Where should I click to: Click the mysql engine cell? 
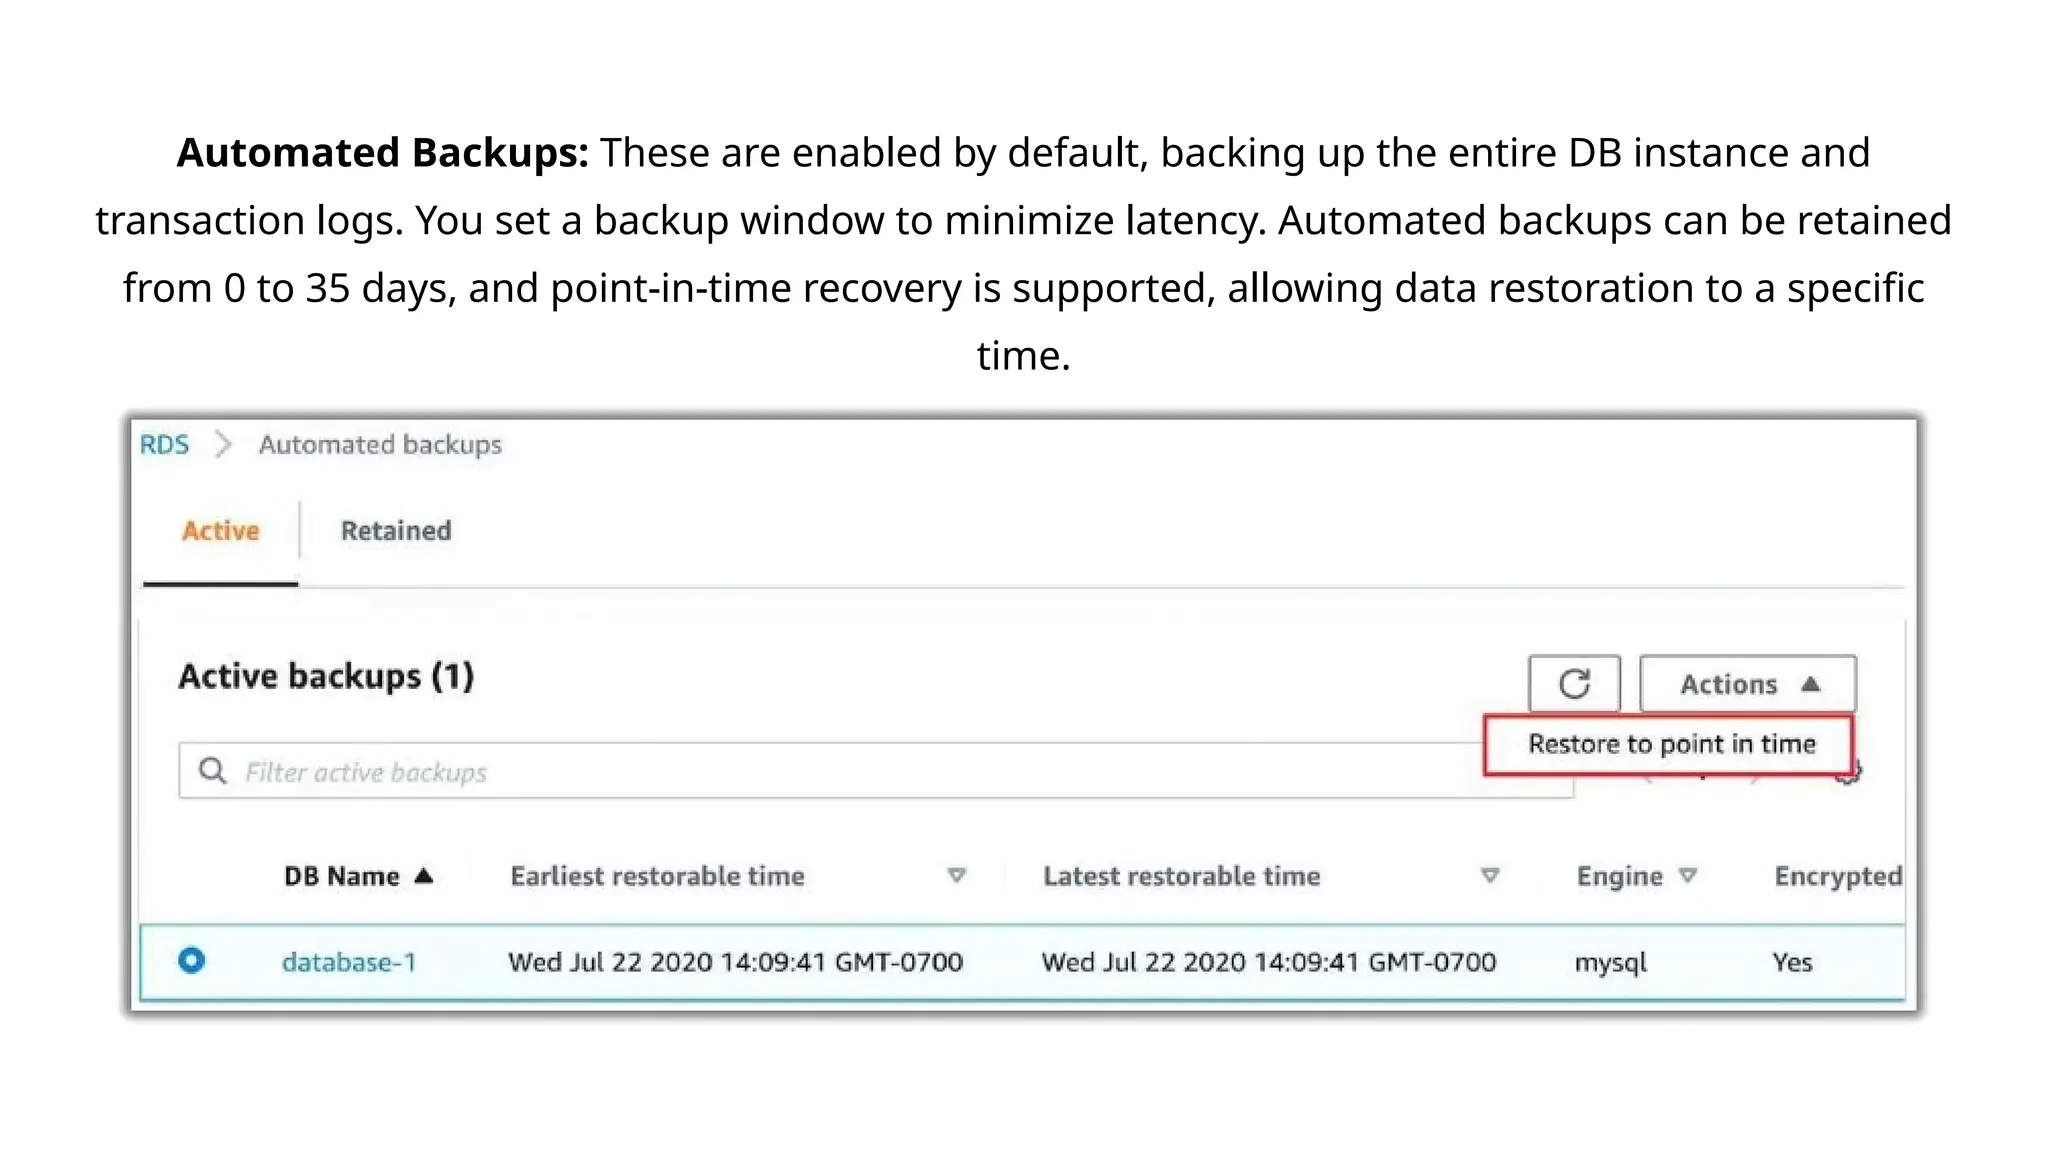coord(1610,962)
